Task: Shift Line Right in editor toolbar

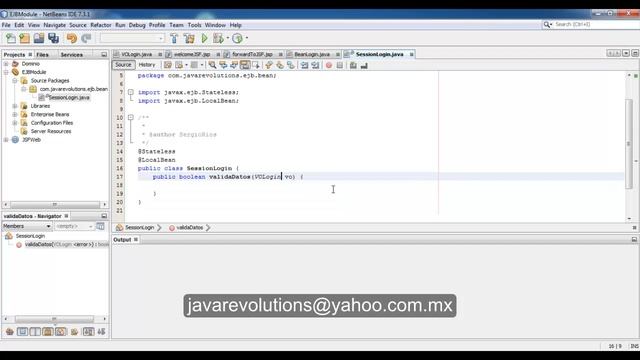Action: (x=315, y=65)
